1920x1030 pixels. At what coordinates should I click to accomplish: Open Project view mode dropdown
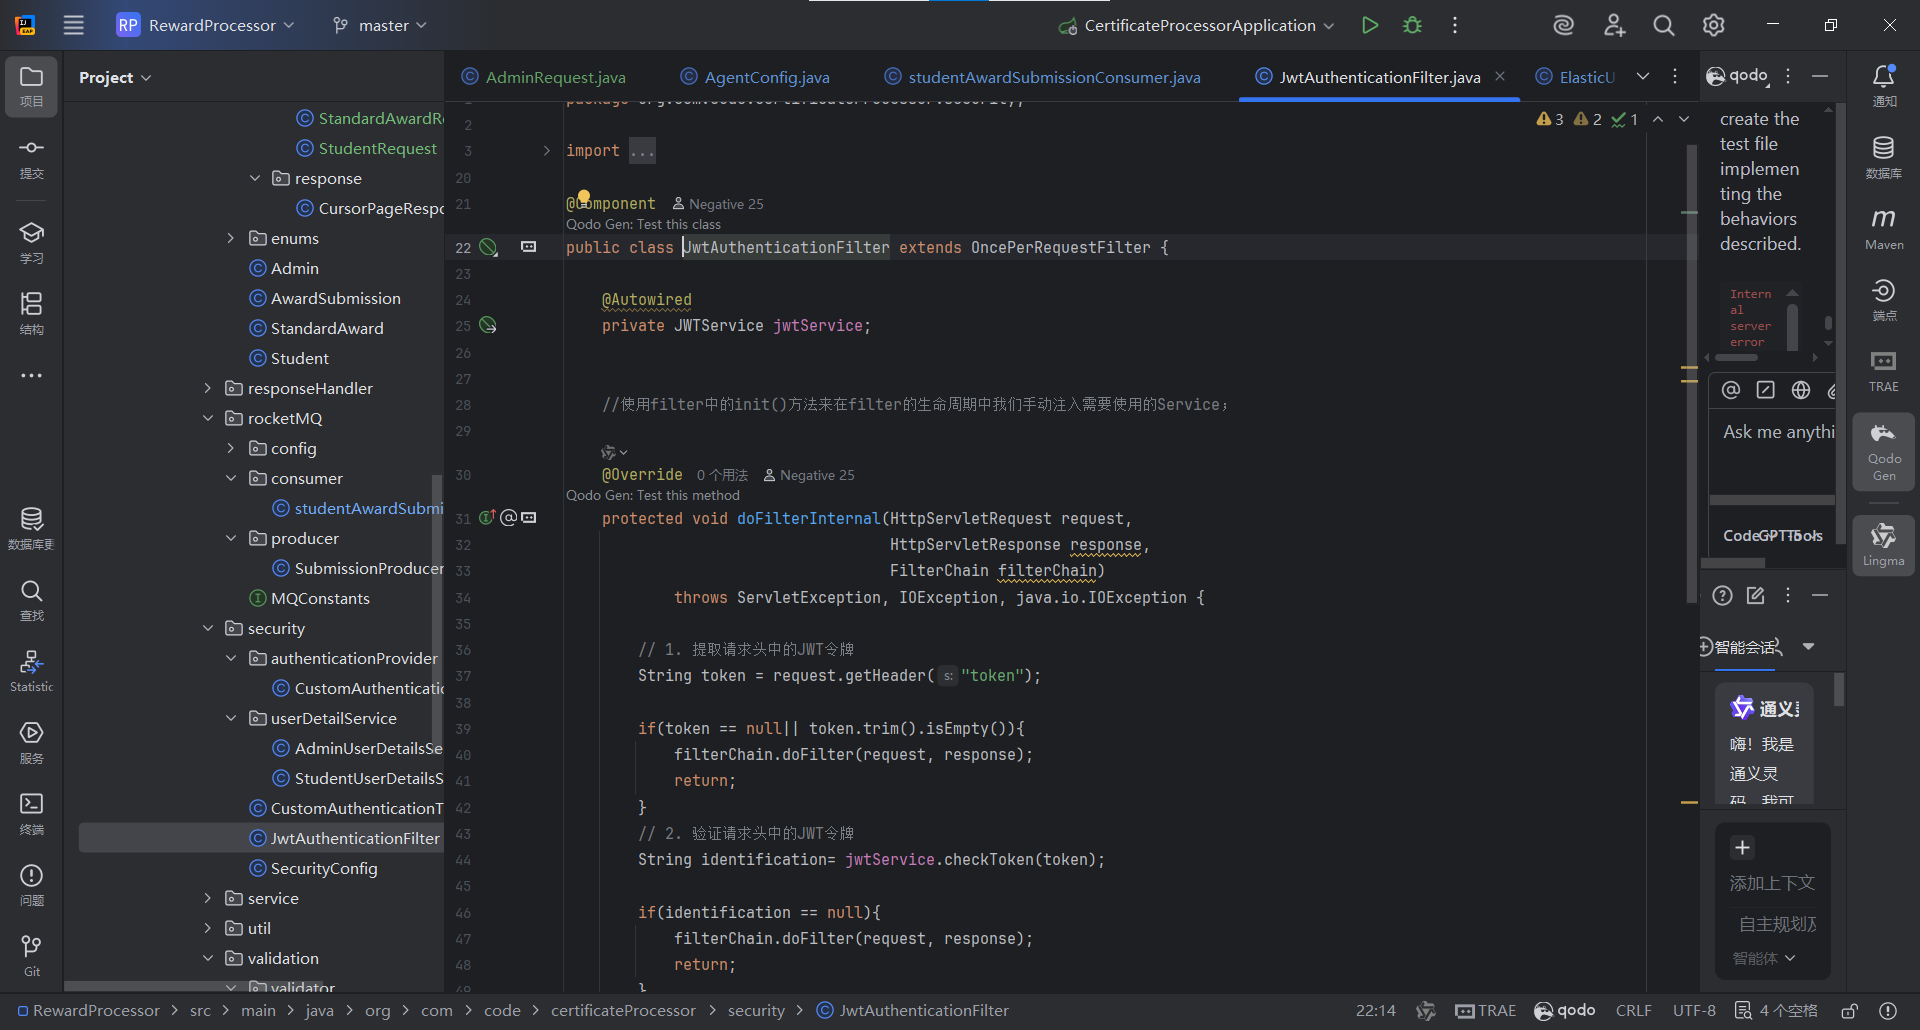point(115,77)
